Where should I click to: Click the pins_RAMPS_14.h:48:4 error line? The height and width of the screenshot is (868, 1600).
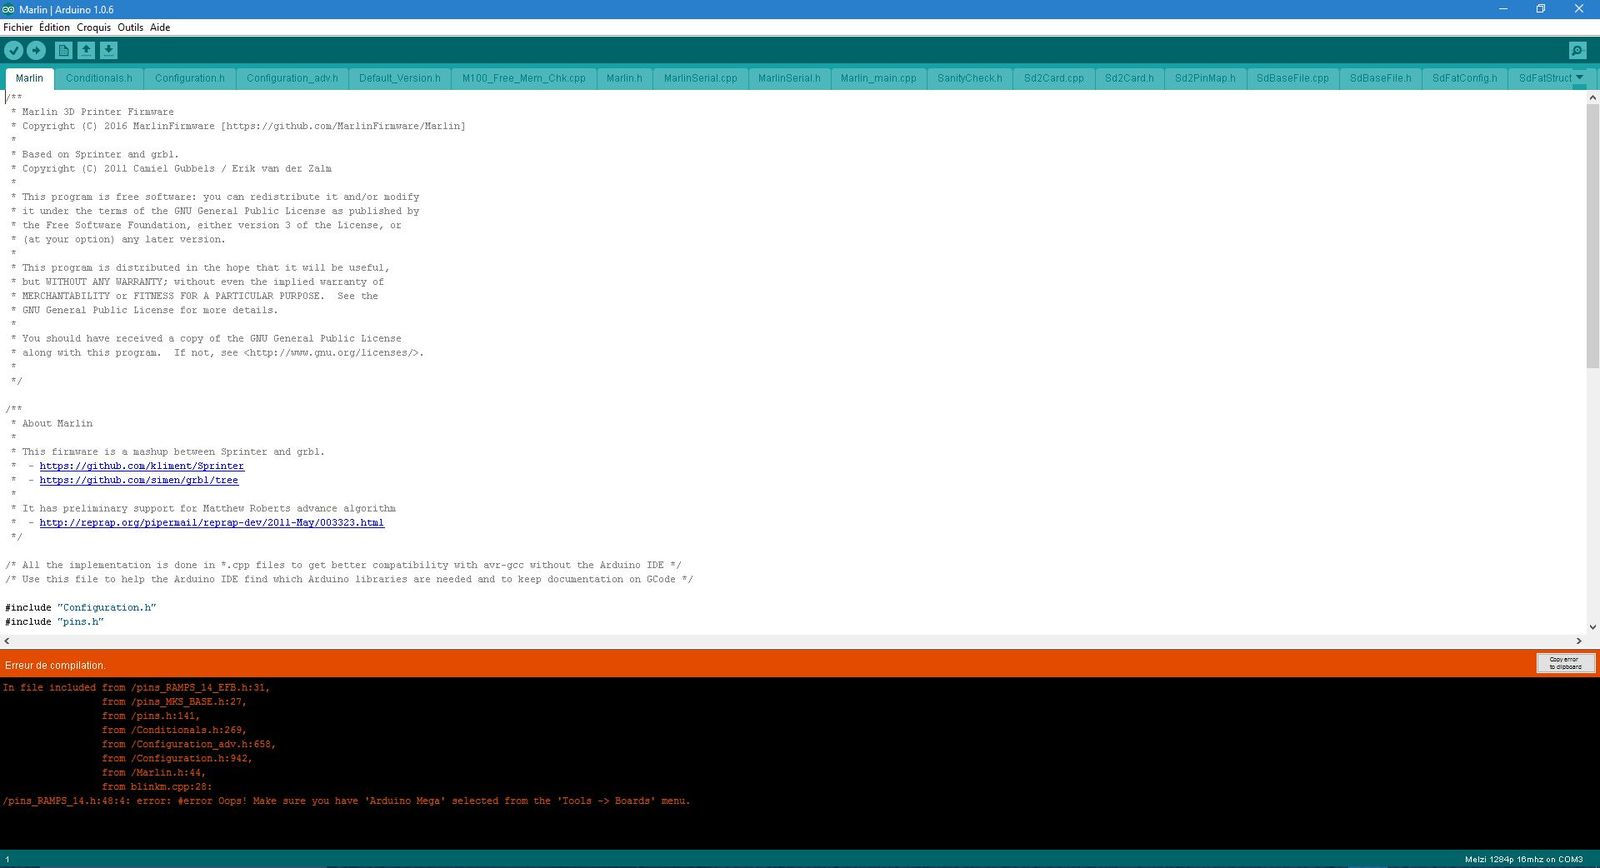pyautogui.click(x=346, y=801)
